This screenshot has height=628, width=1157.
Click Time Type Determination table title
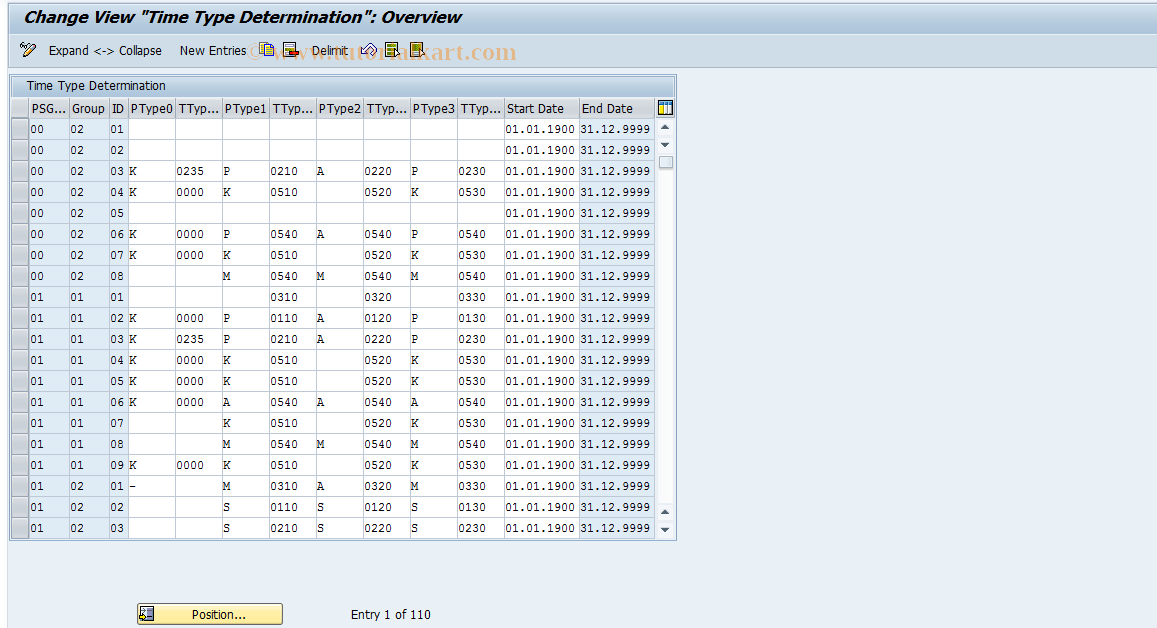[96, 86]
